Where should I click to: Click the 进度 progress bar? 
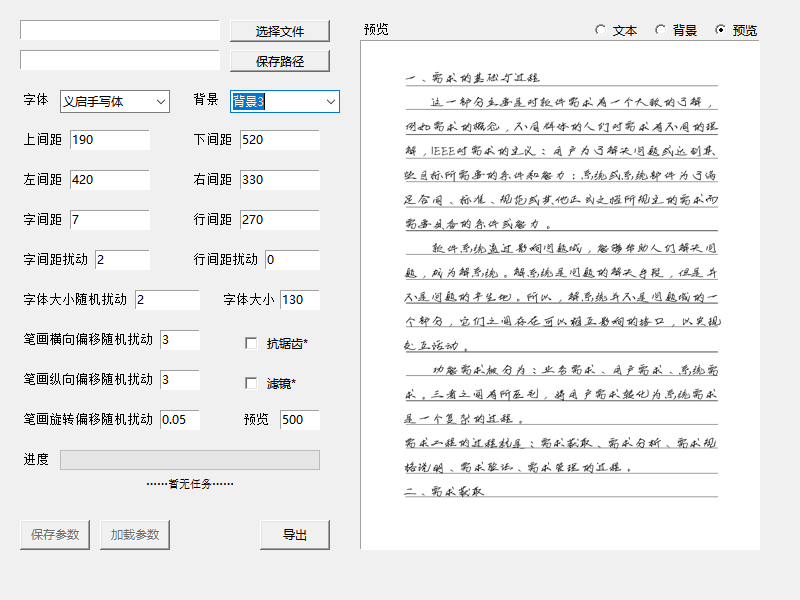click(x=189, y=460)
